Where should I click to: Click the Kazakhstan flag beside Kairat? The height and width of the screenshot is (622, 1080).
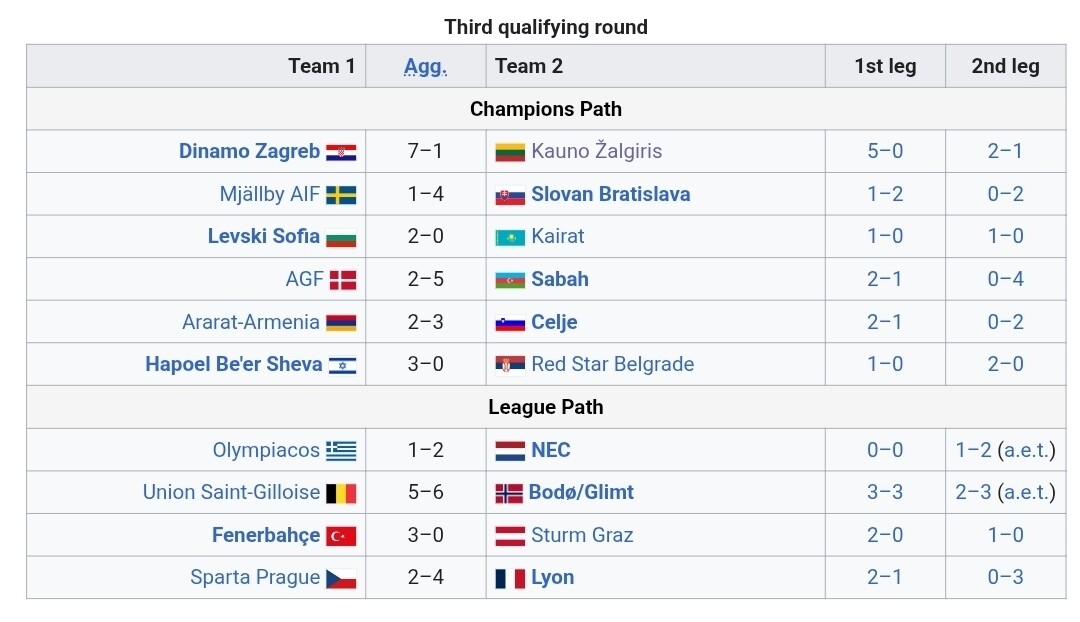pyautogui.click(x=510, y=238)
